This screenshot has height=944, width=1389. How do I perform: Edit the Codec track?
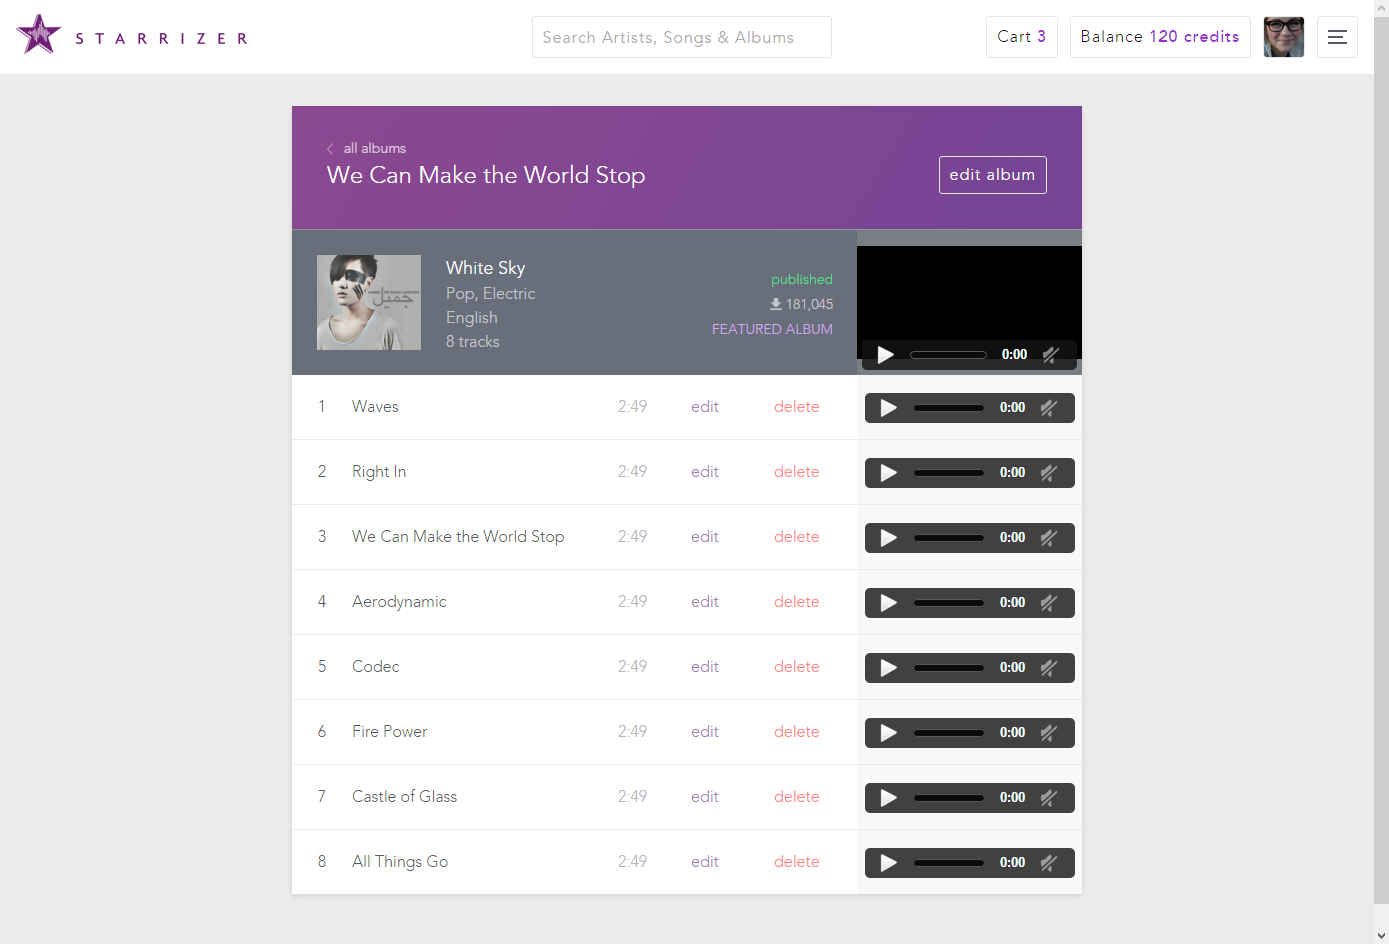point(705,667)
